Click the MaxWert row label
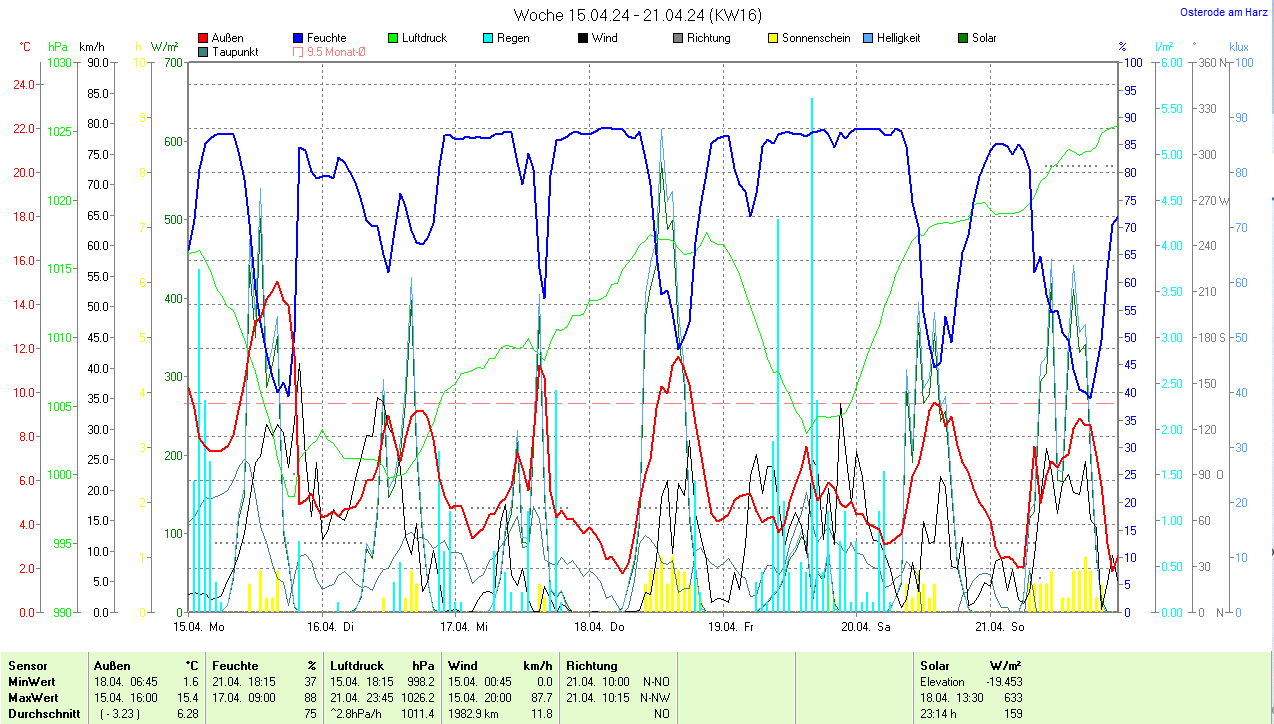 click(x=33, y=697)
